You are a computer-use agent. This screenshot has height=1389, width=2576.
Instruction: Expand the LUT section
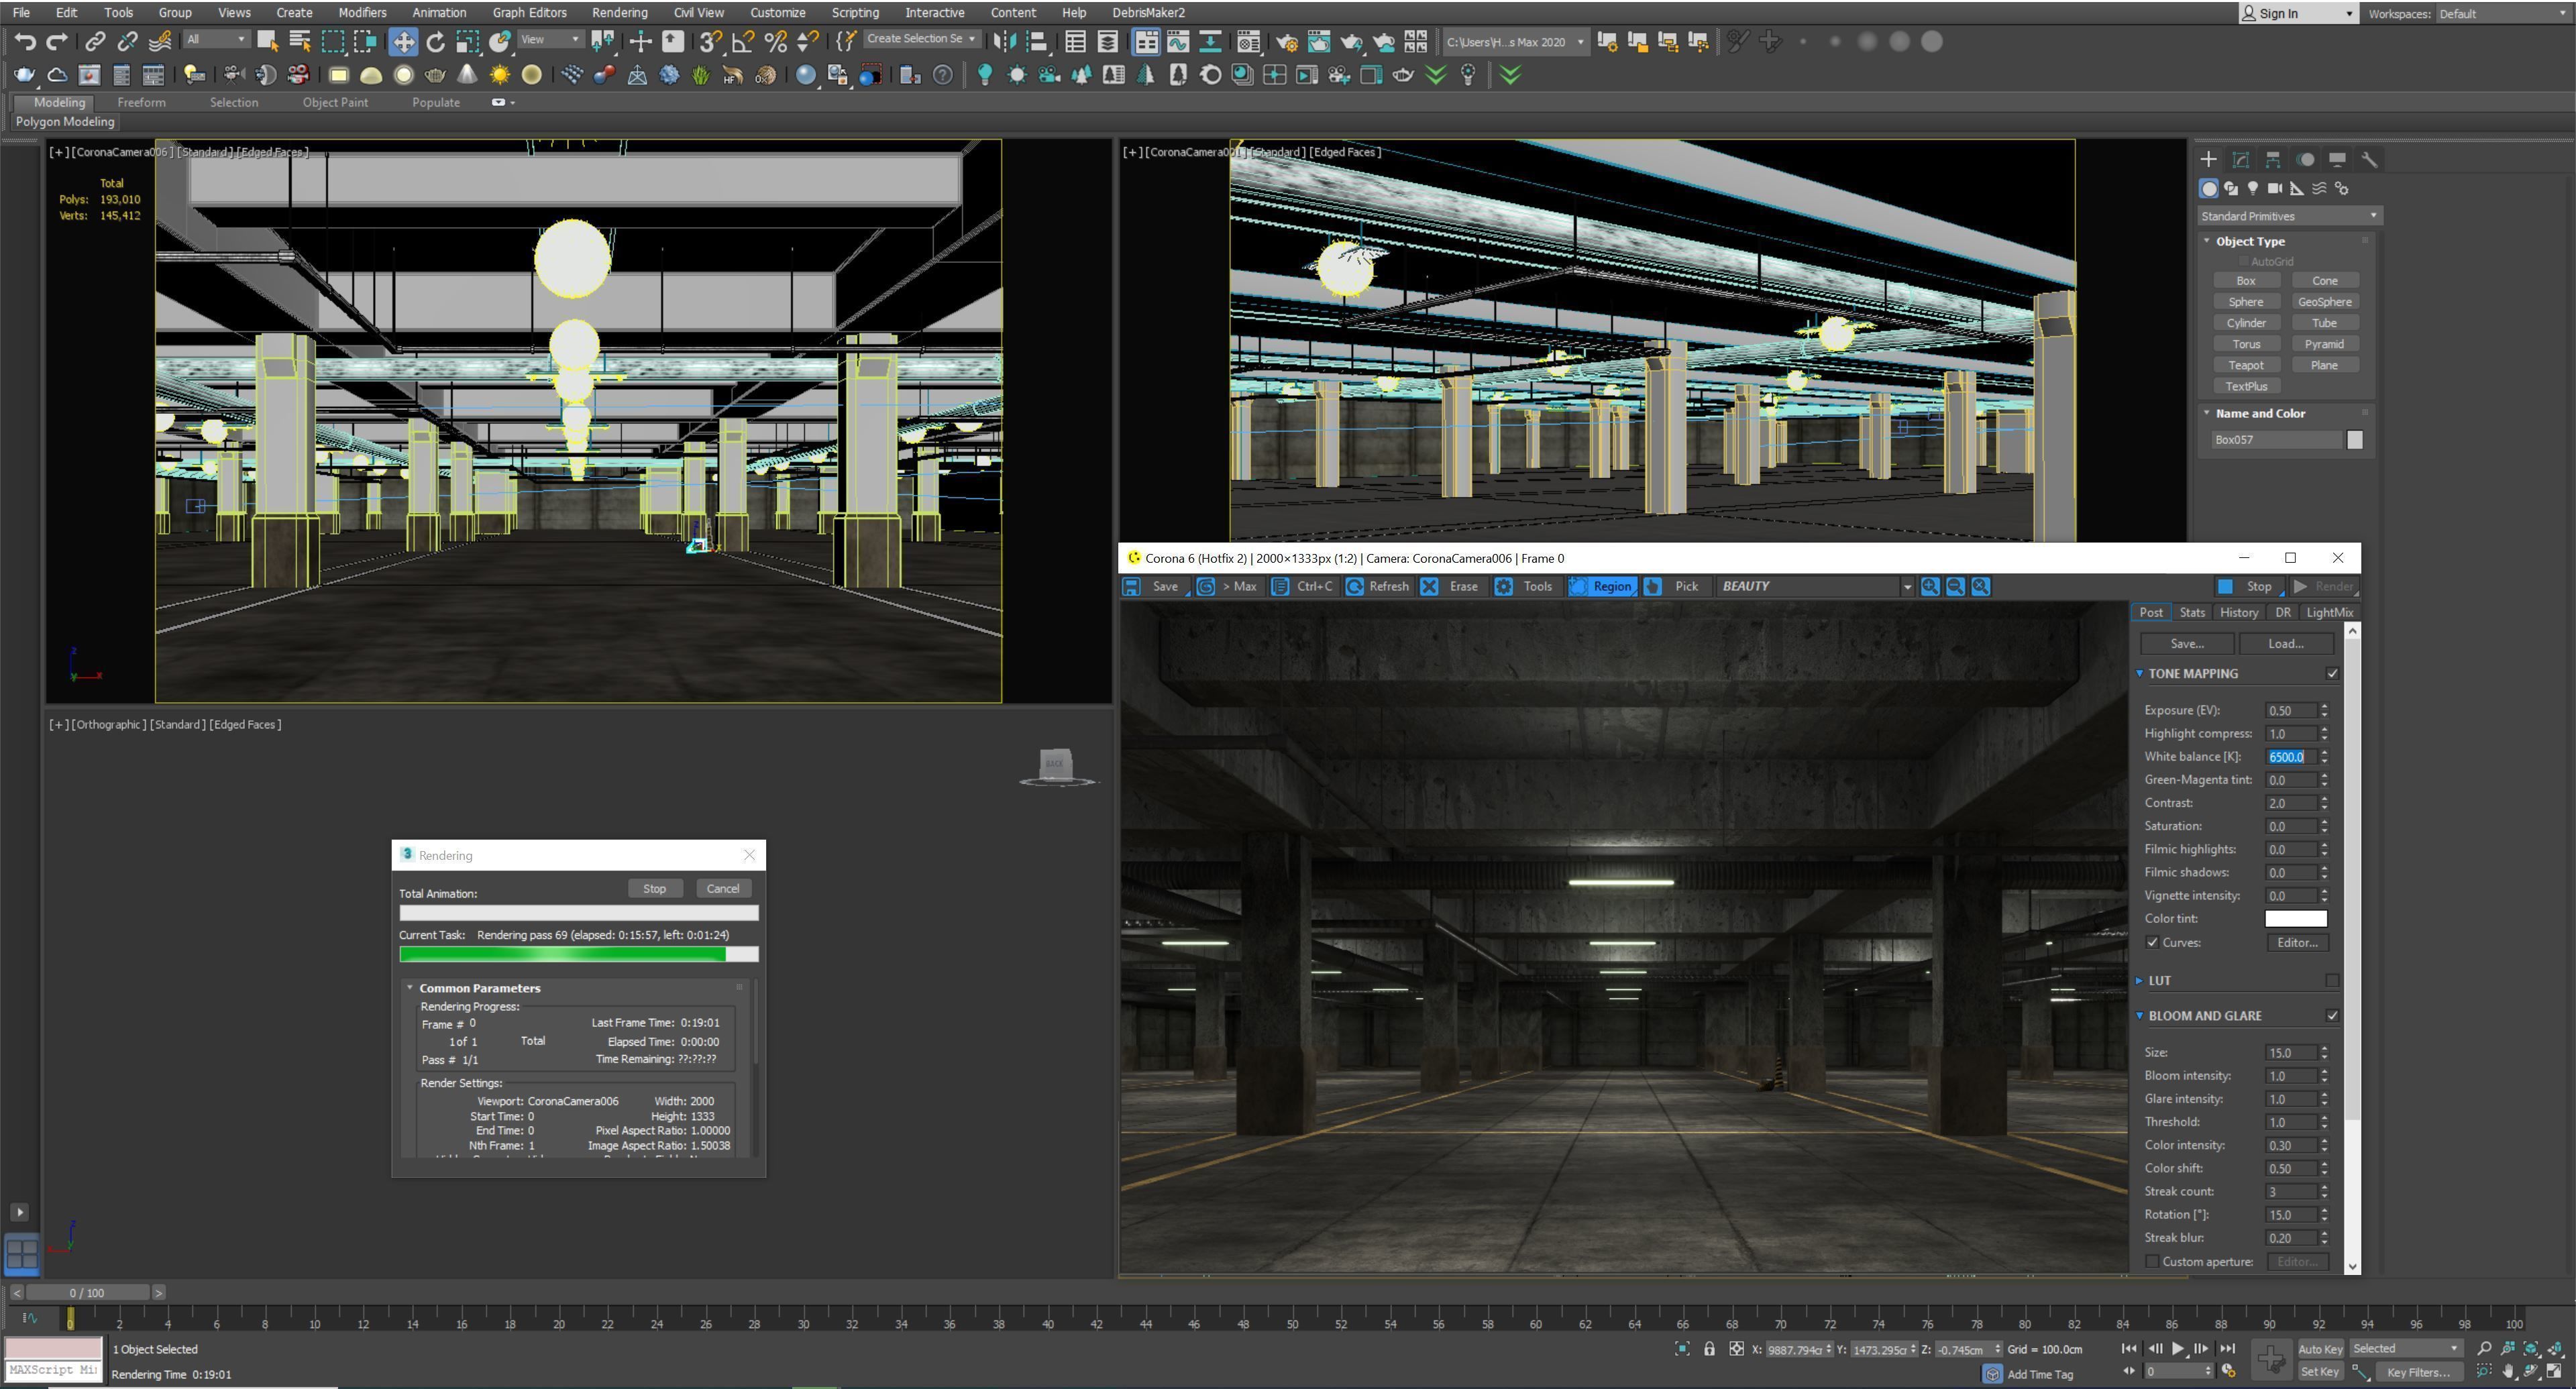click(x=2140, y=981)
